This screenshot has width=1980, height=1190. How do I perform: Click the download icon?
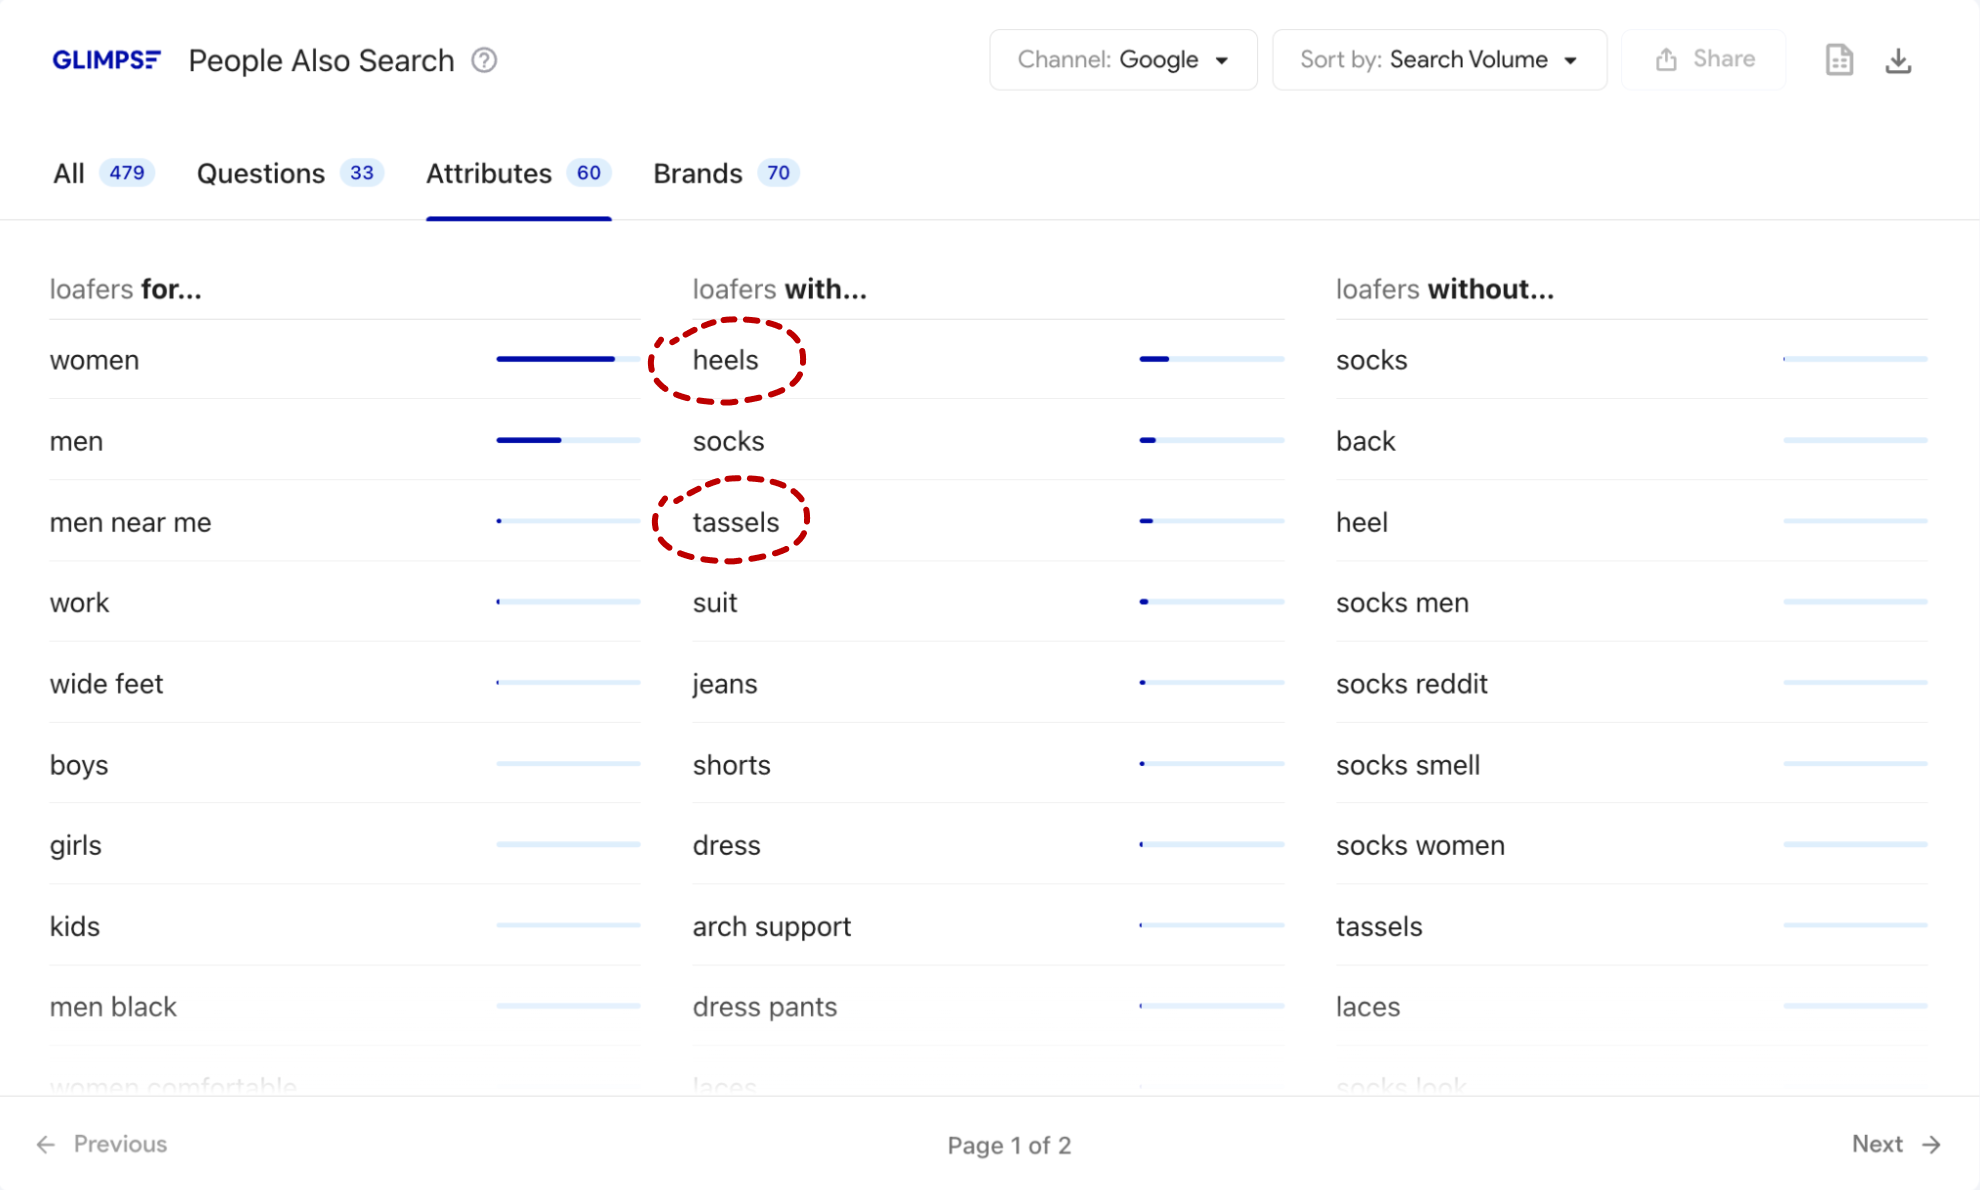point(1898,60)
